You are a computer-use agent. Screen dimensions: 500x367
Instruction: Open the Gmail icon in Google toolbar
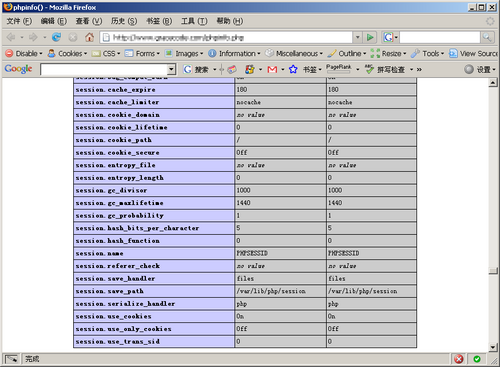(272, 69)
